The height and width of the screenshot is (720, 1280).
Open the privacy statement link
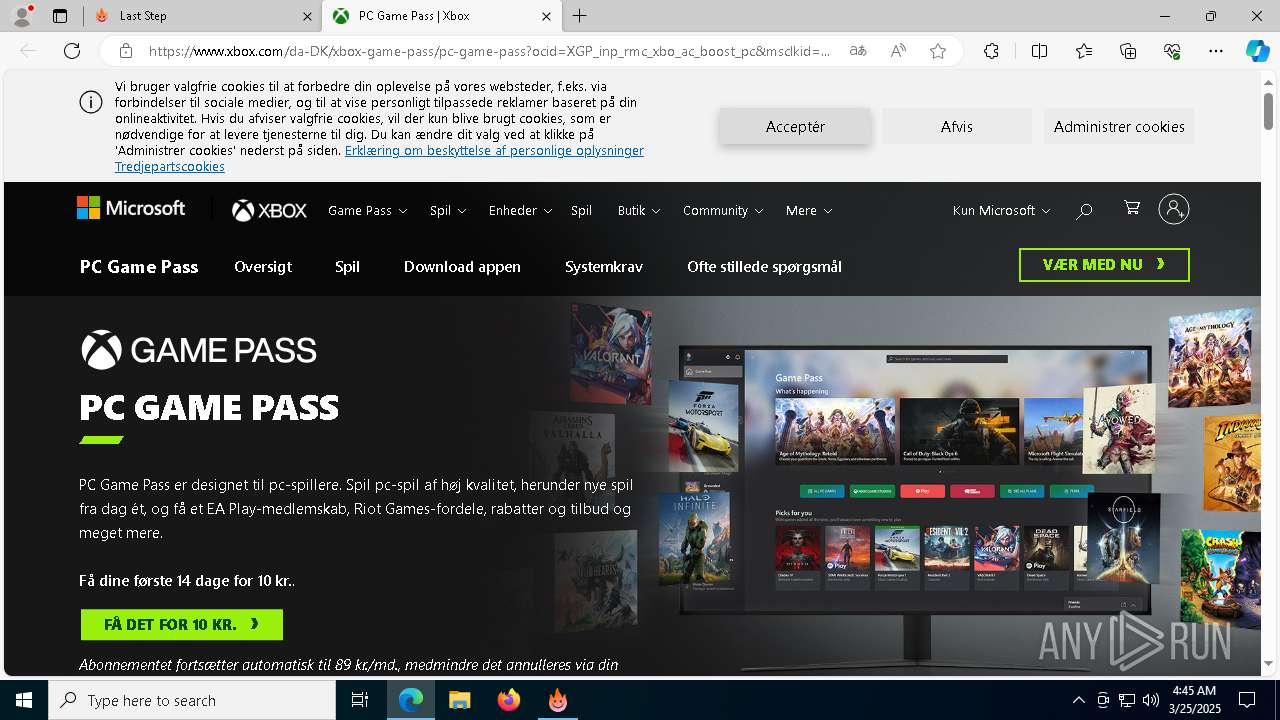point(494,150)
